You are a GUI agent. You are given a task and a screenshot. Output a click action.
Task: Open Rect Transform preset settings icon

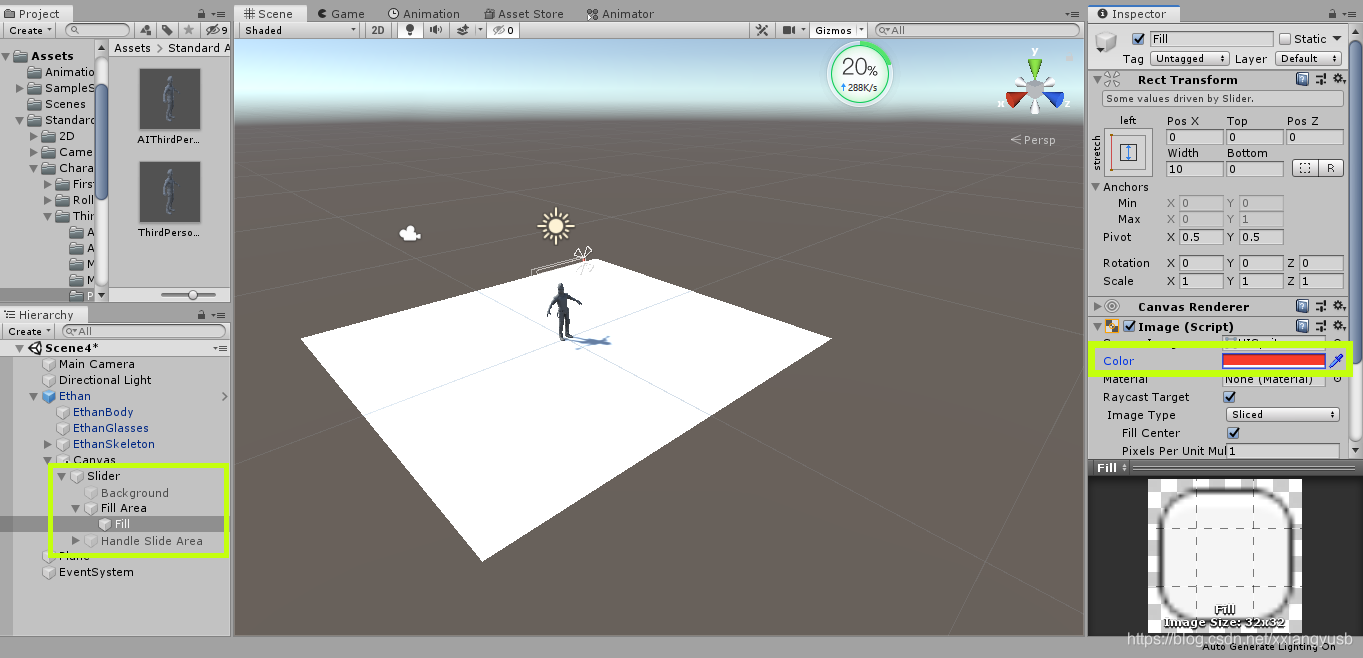click(x=1319, y=80)
